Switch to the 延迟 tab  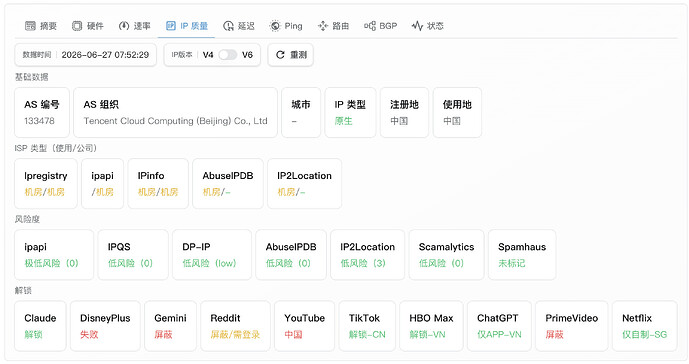239,26
